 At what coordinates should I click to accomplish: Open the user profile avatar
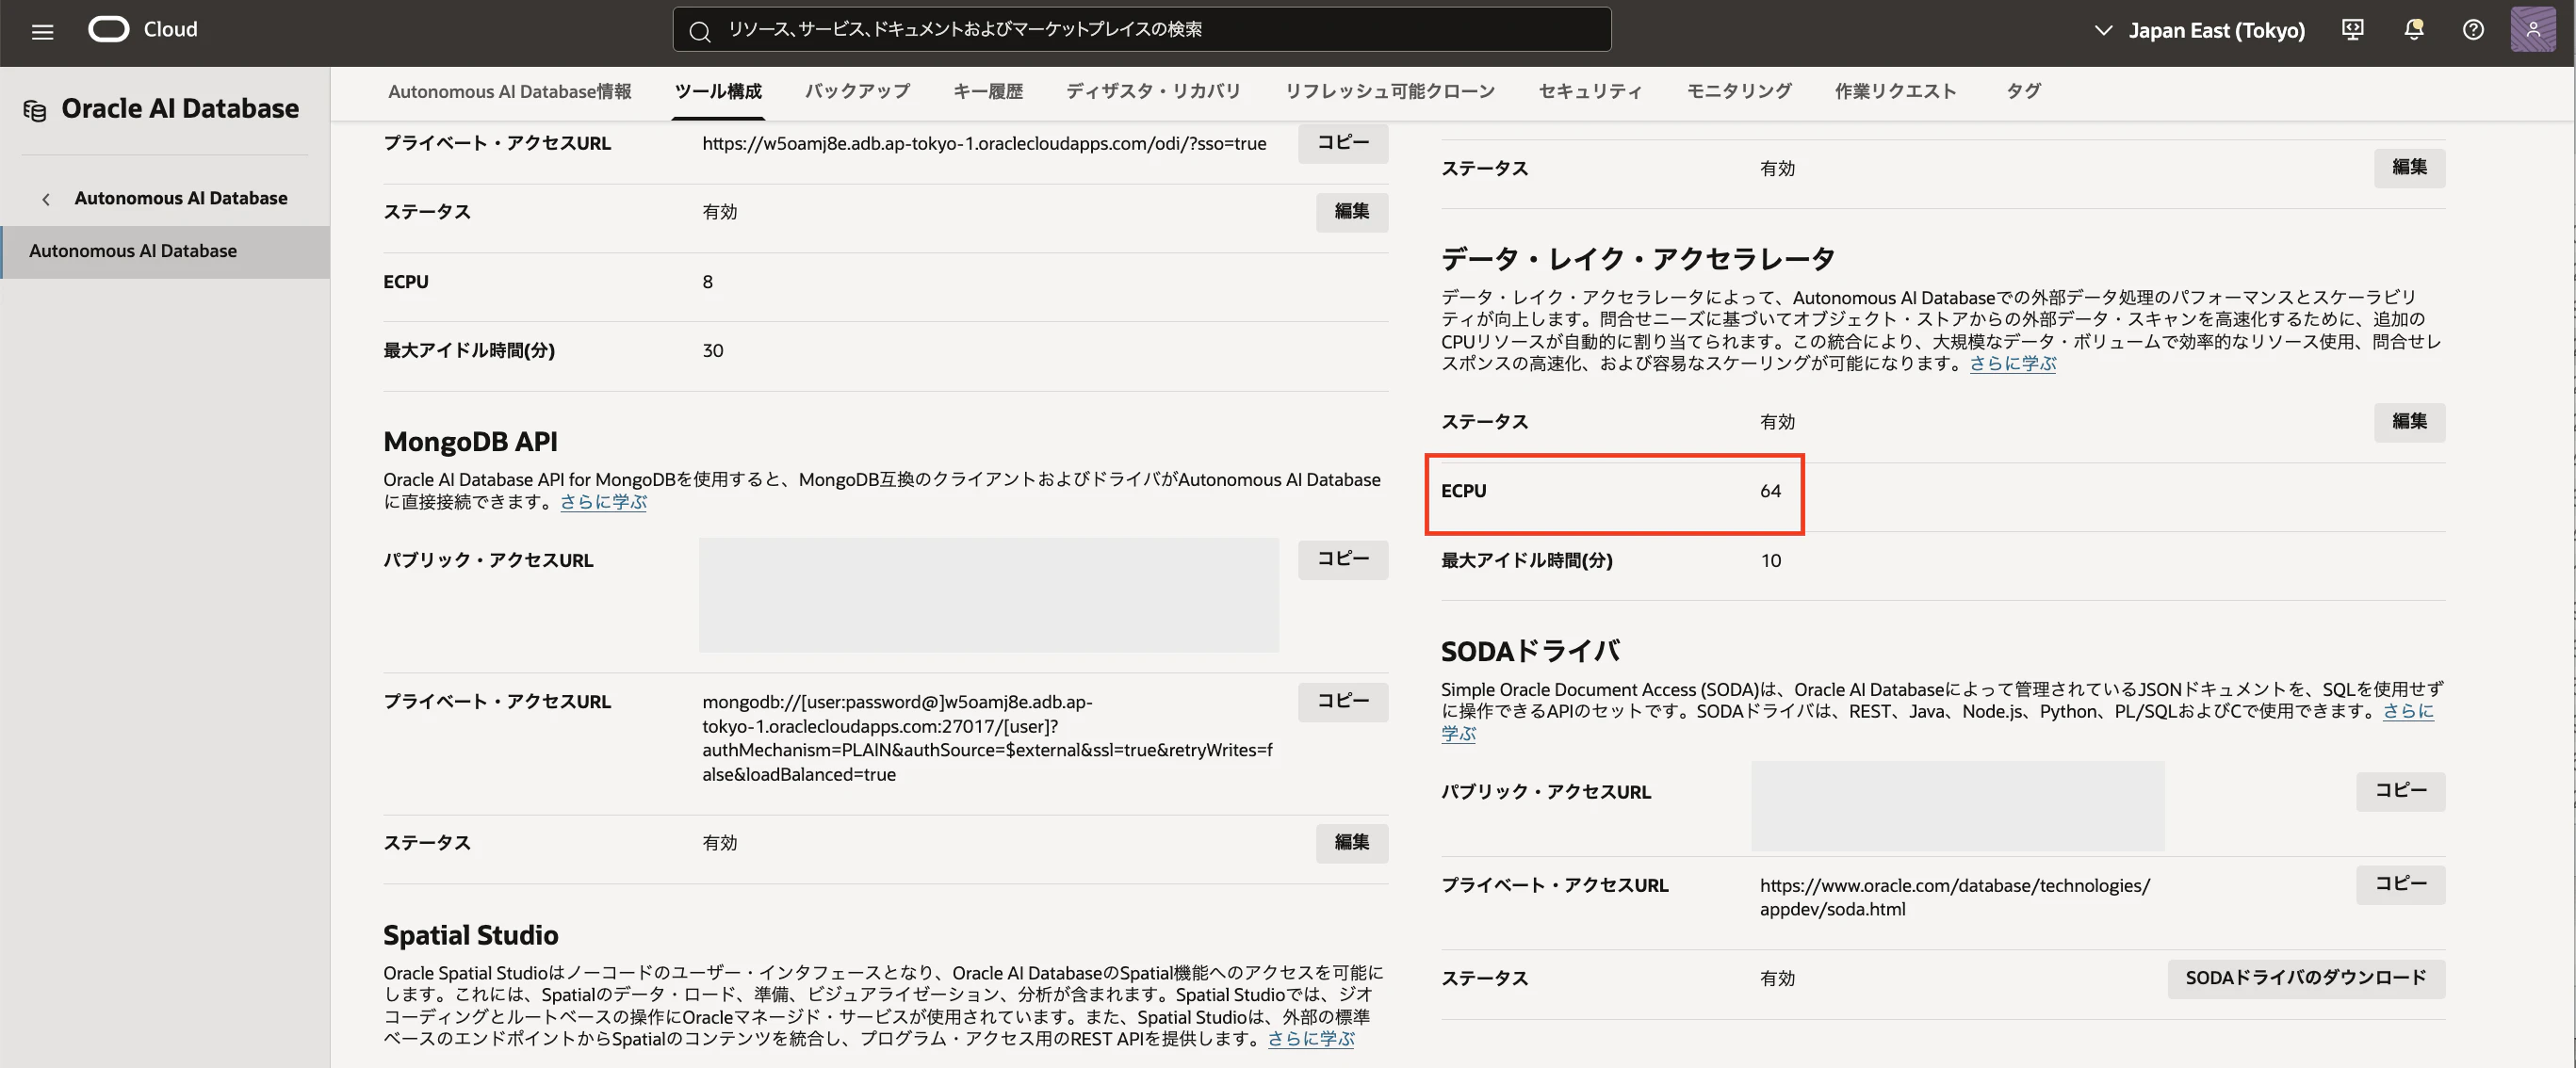[2532, 30]
